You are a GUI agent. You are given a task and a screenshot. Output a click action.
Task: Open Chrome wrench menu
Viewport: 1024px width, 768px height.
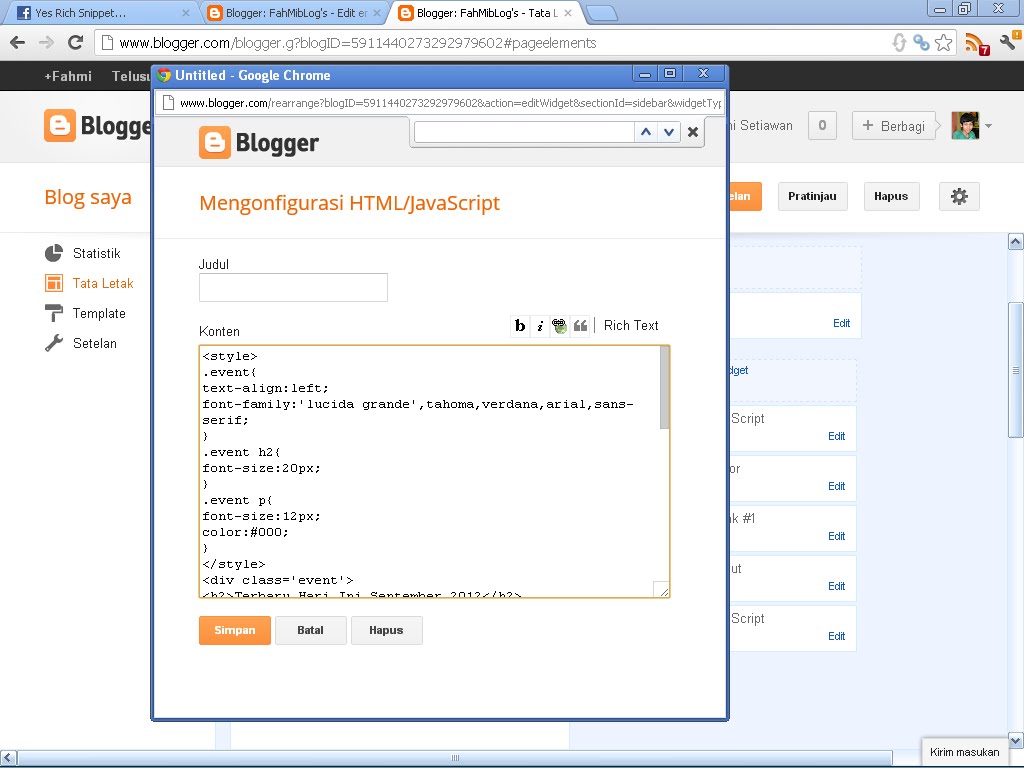click(x=1010, y=42)
